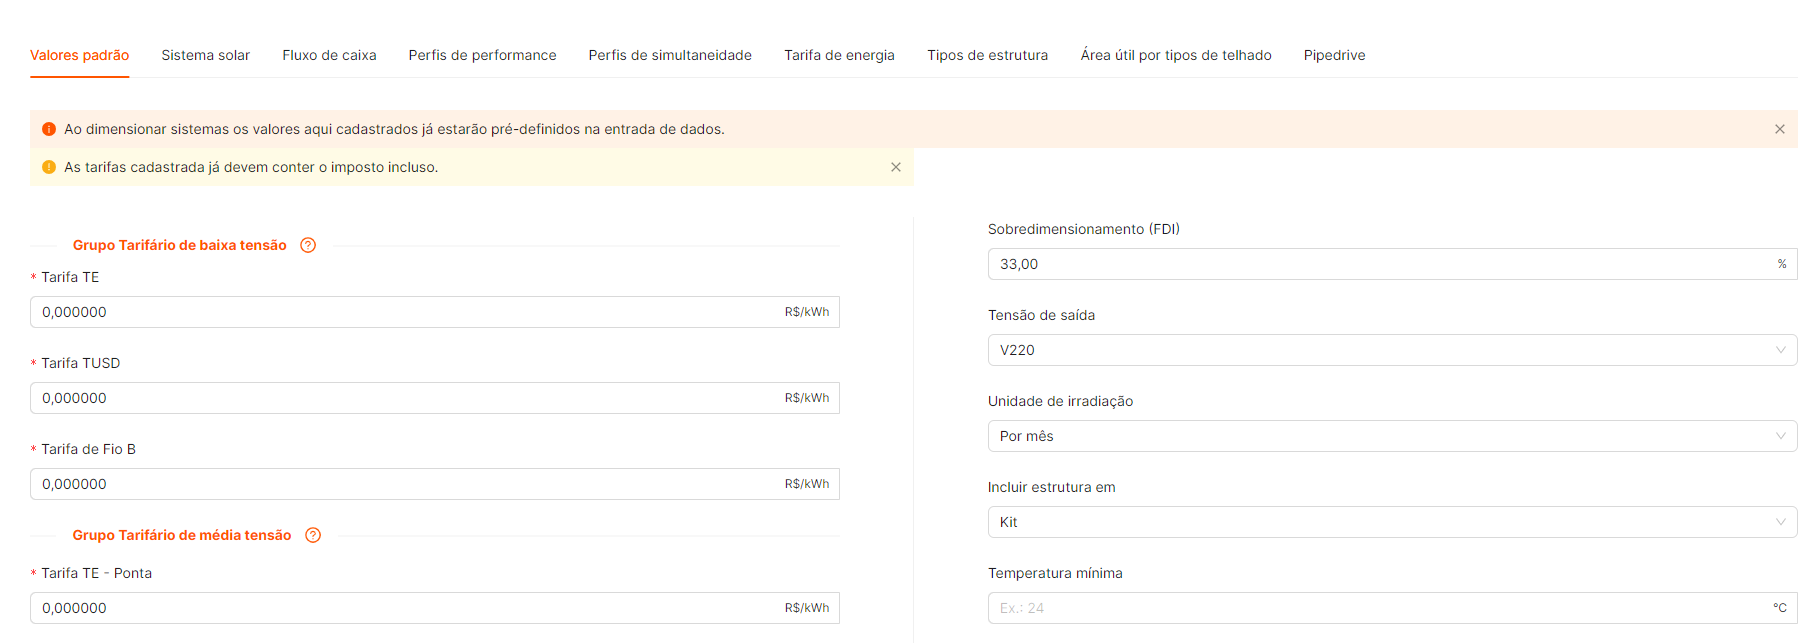Click the Tarifa TE input field
The image size is (1813, 643).
pos(400,312)
